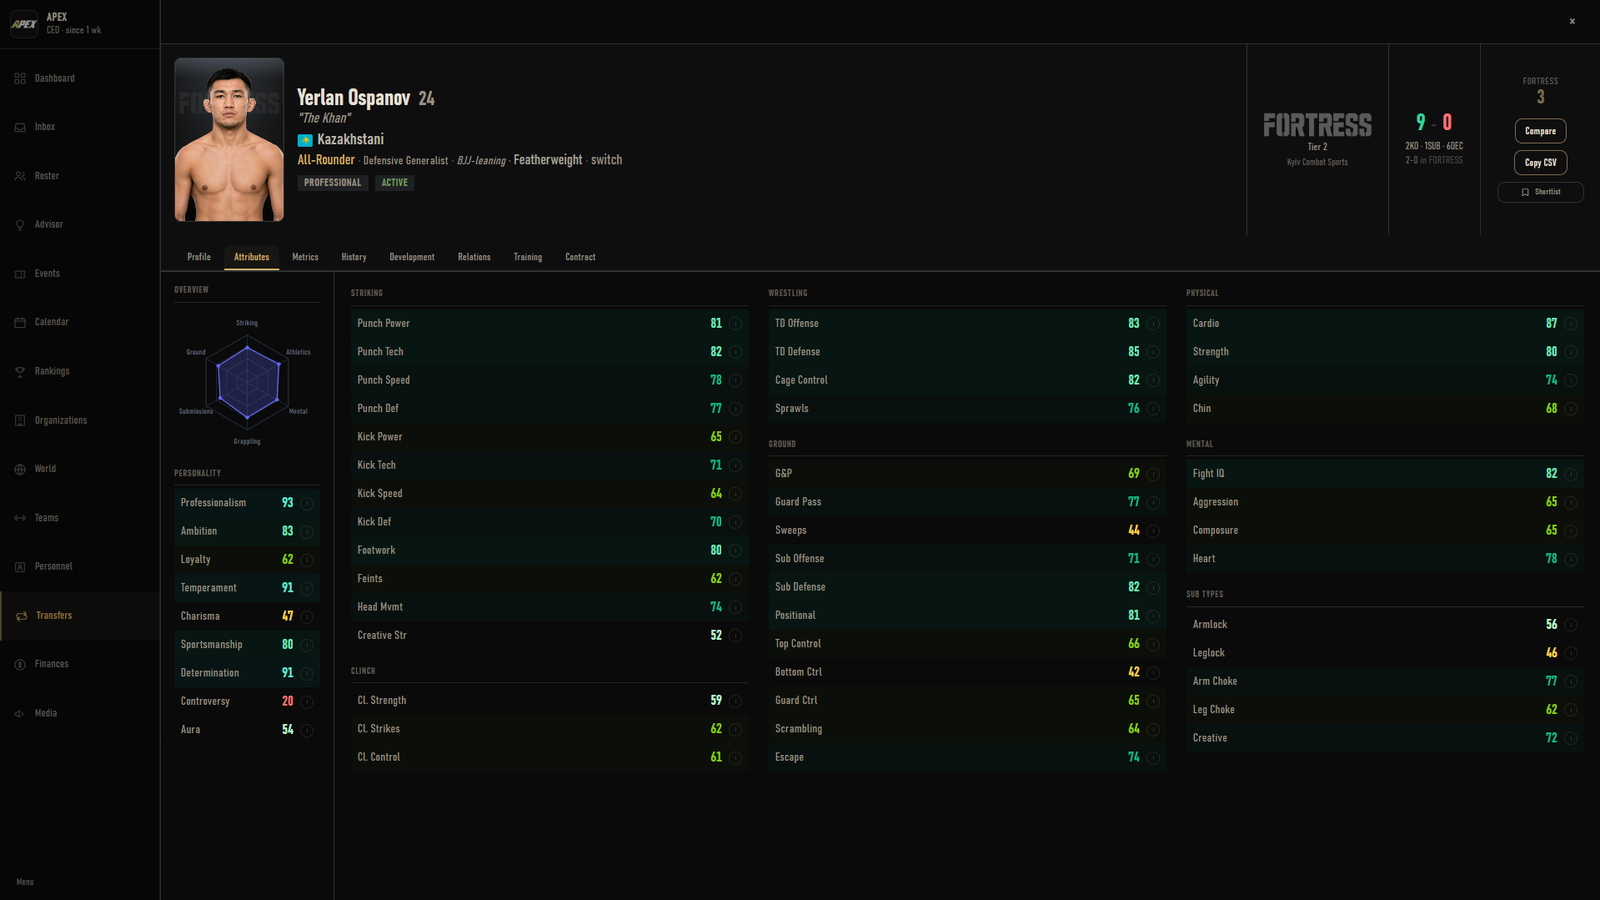Click the Finances coin icon
Viewport: 1600px width, 900px height.
tap(20, 664)
